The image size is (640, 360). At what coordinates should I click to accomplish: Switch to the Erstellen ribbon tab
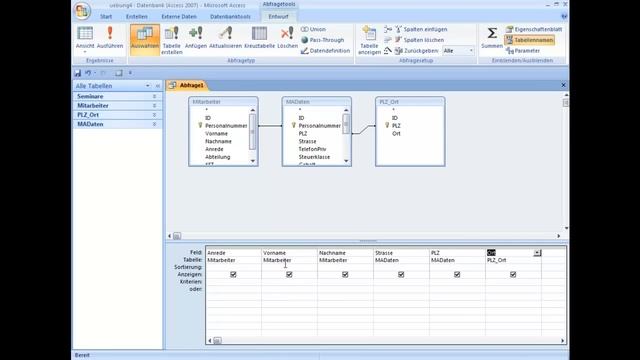tap(137, 17)
